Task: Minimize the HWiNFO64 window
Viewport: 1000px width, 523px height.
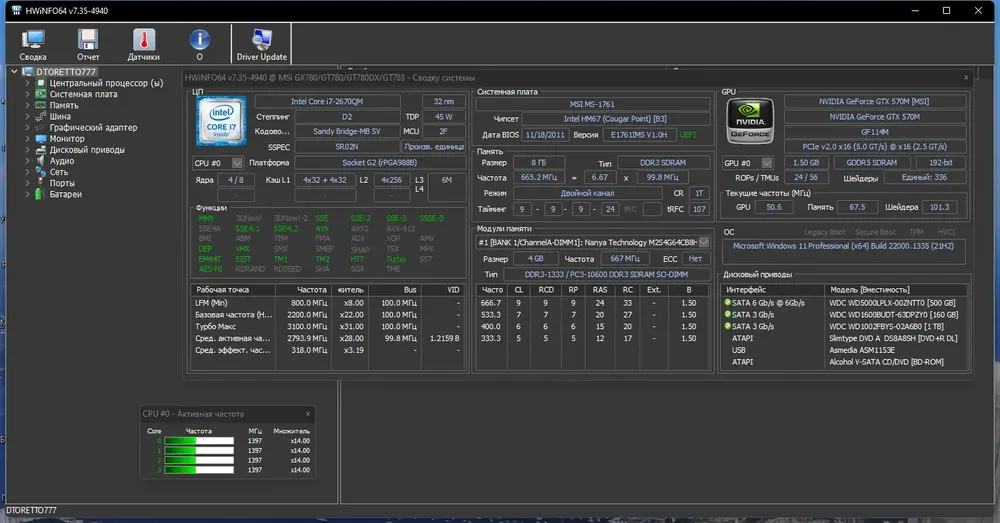Action: [x=915, y=10]
